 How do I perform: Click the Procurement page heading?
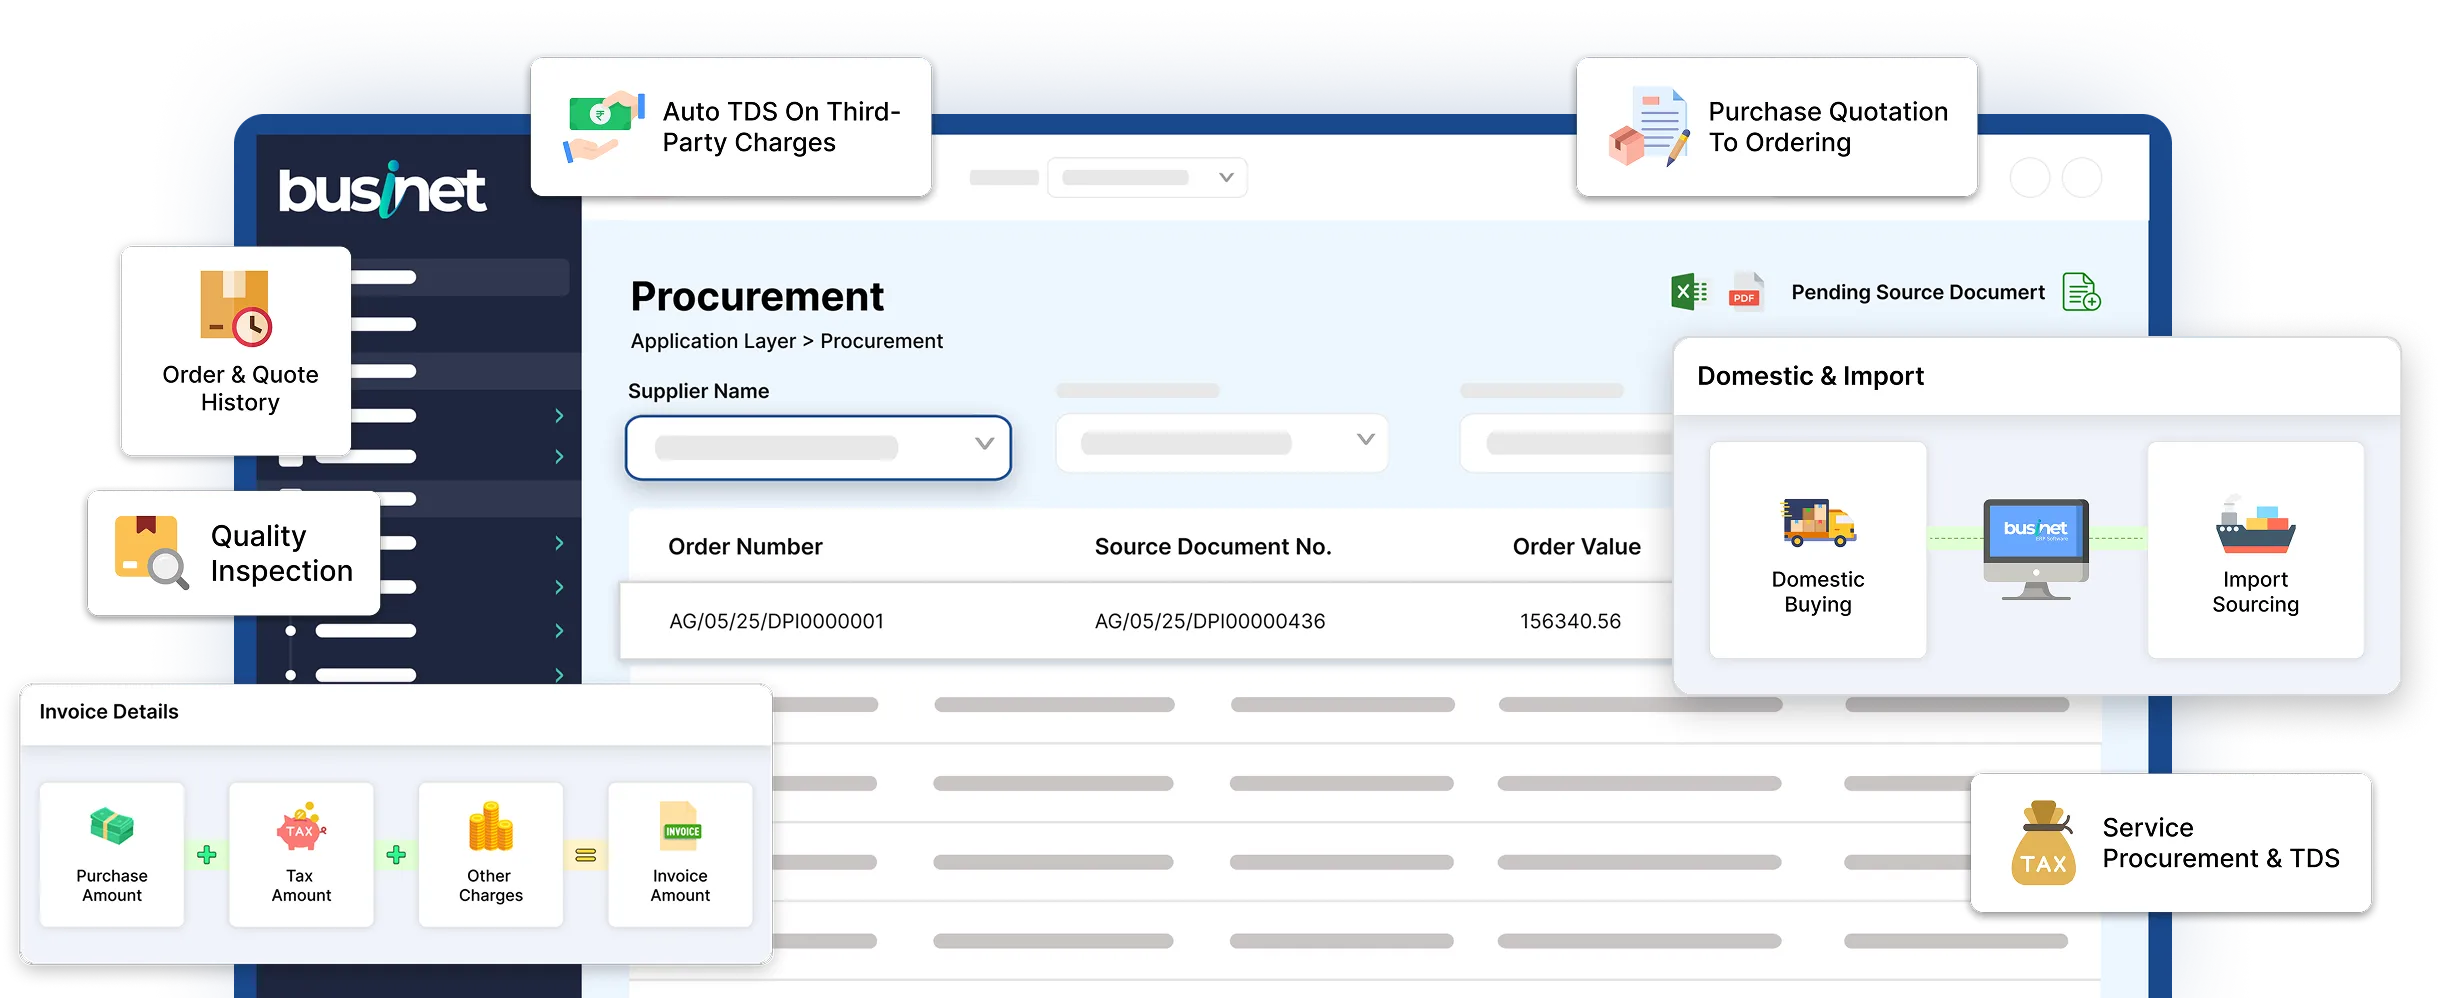point(757,296)
